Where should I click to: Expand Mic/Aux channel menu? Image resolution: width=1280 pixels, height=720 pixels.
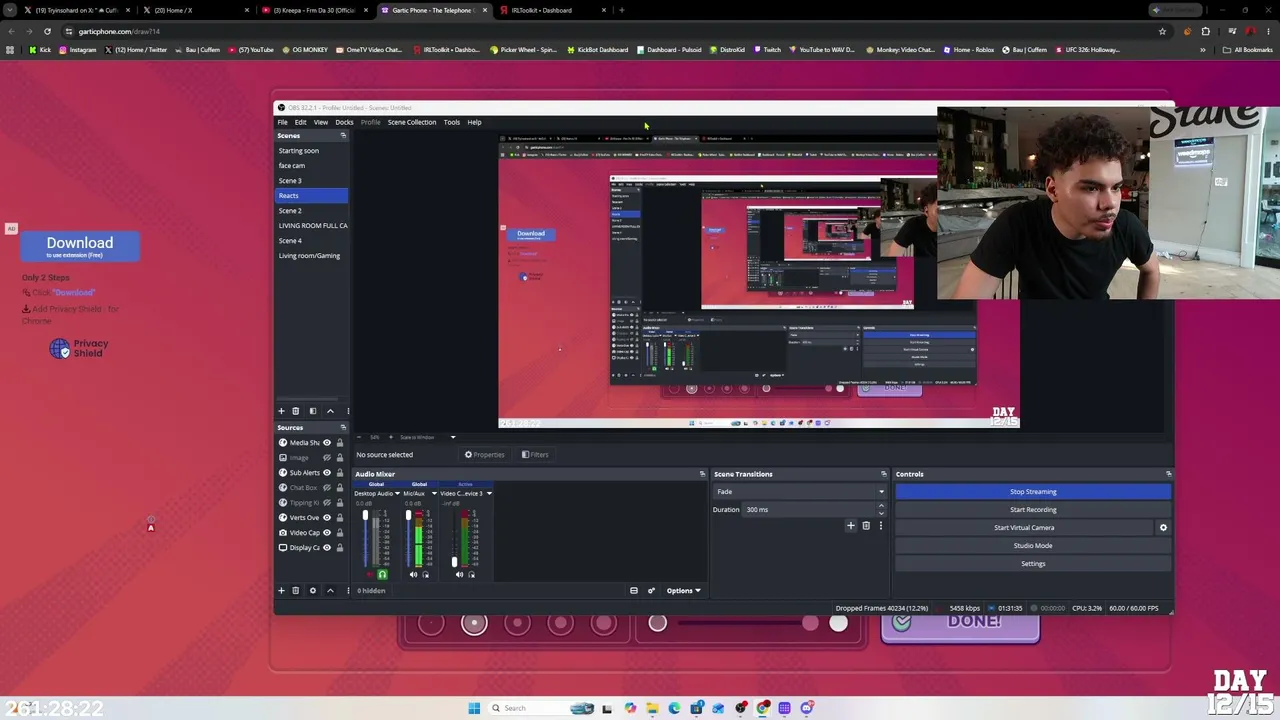click(433, 493)
